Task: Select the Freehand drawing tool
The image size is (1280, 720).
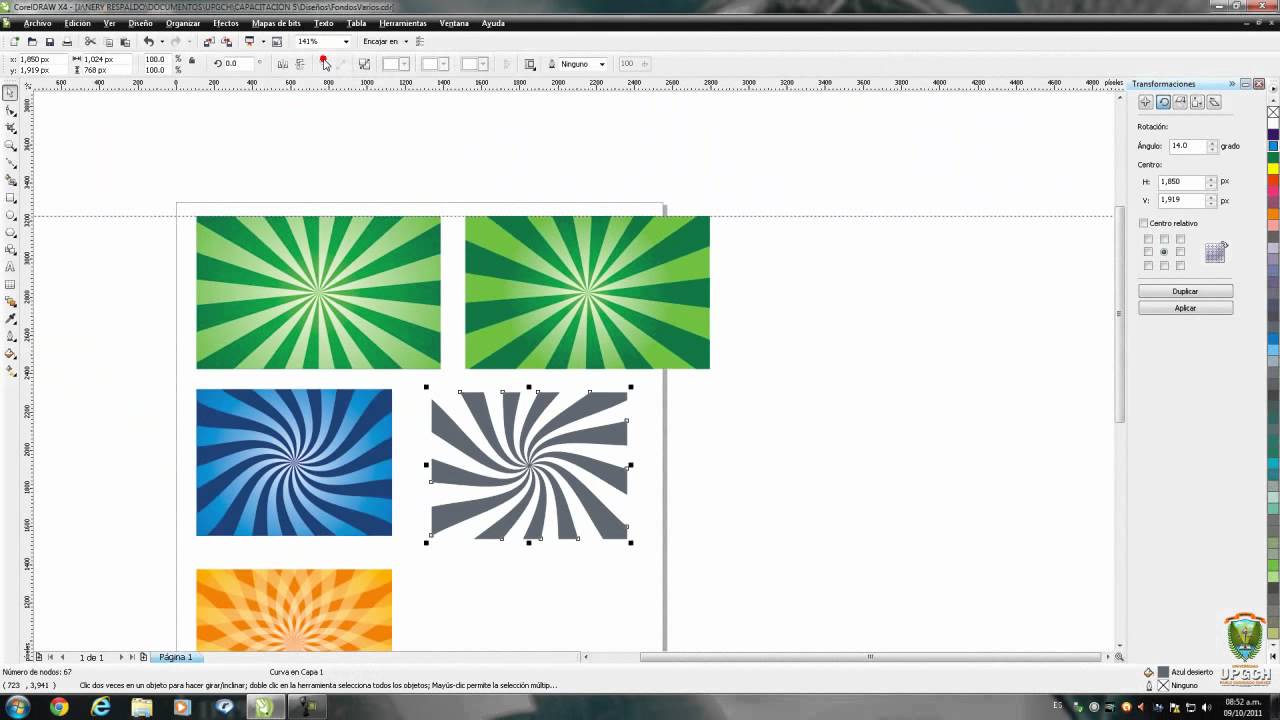Action: coord(11,163)
